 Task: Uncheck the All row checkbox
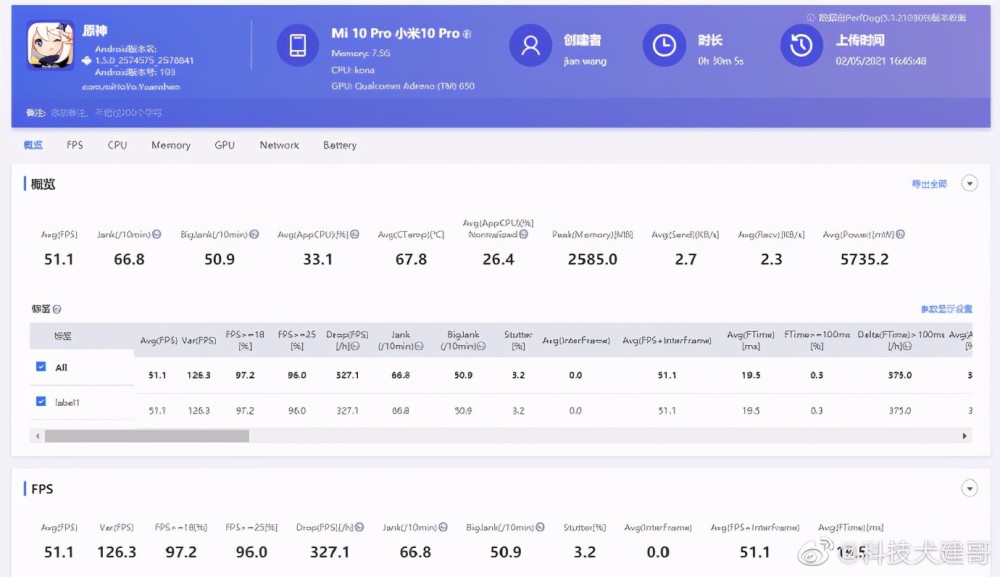click(x=41, y=367)
